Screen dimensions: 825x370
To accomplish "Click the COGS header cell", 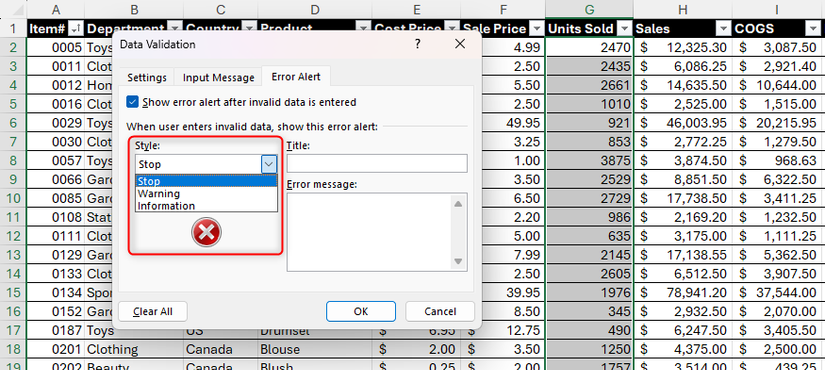I will click(778, 29).
